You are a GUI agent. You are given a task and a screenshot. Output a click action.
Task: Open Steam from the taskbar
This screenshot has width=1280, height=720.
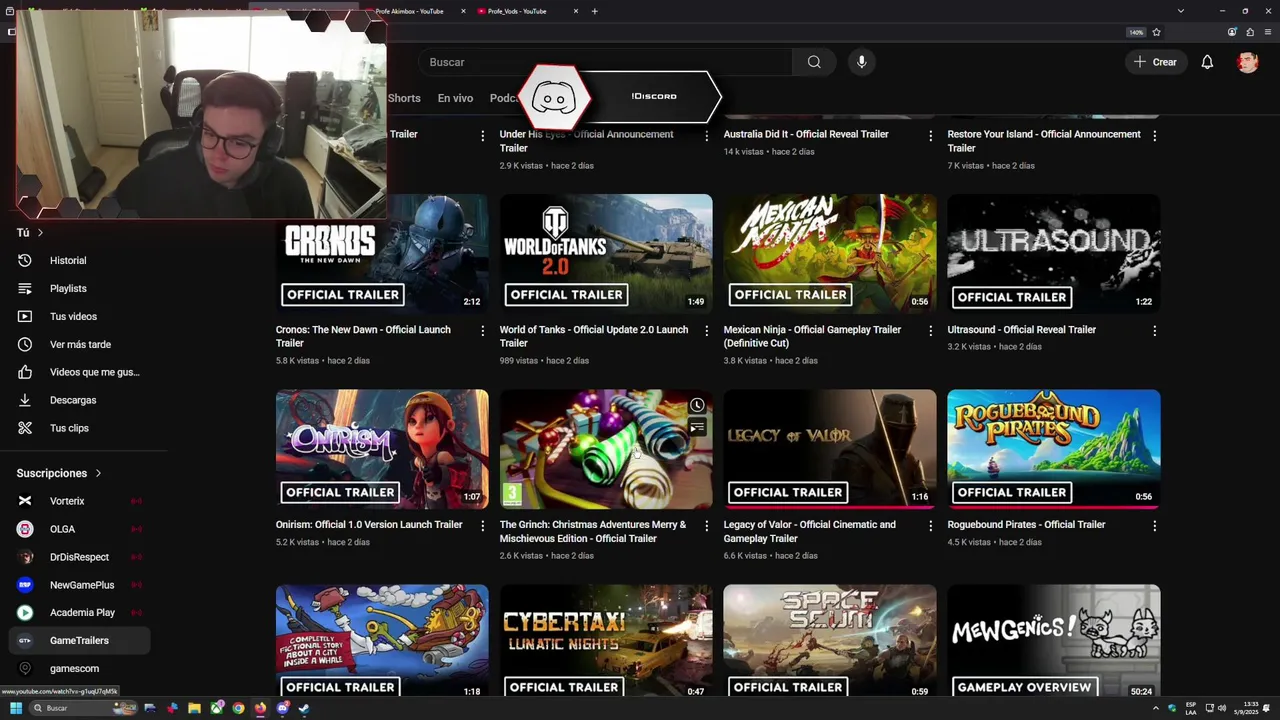tap(304, 708)
